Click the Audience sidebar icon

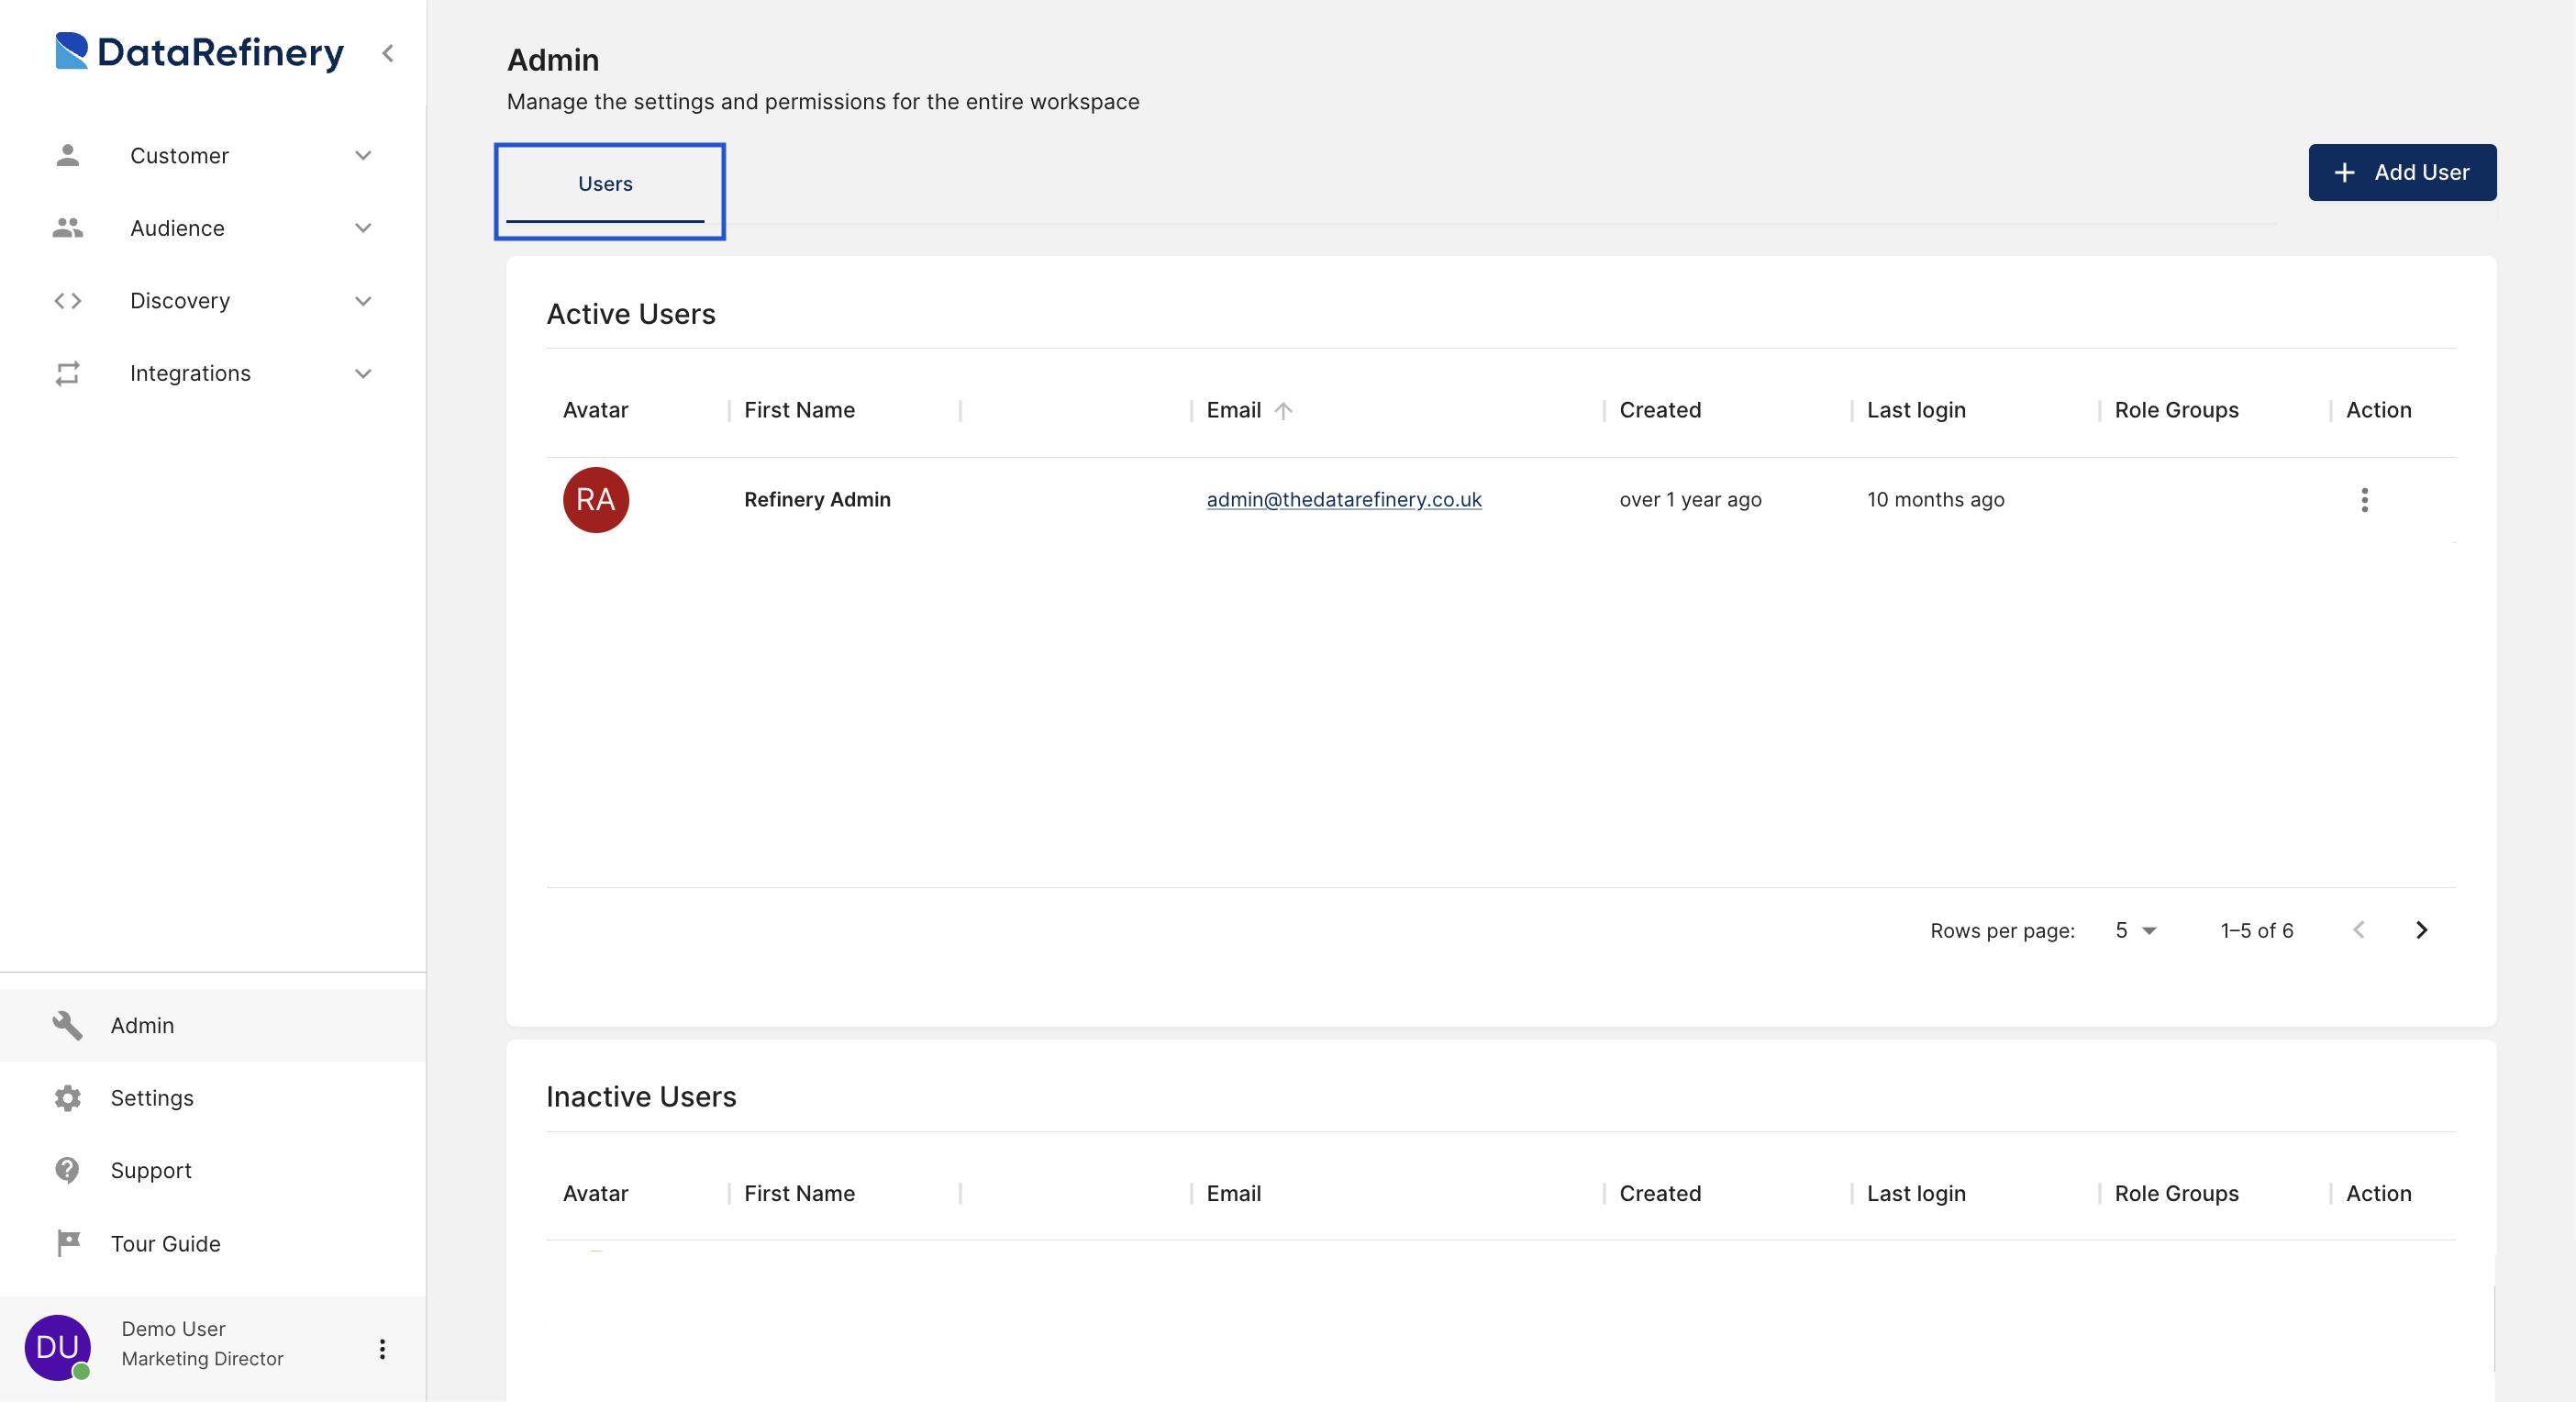(67, 227)
